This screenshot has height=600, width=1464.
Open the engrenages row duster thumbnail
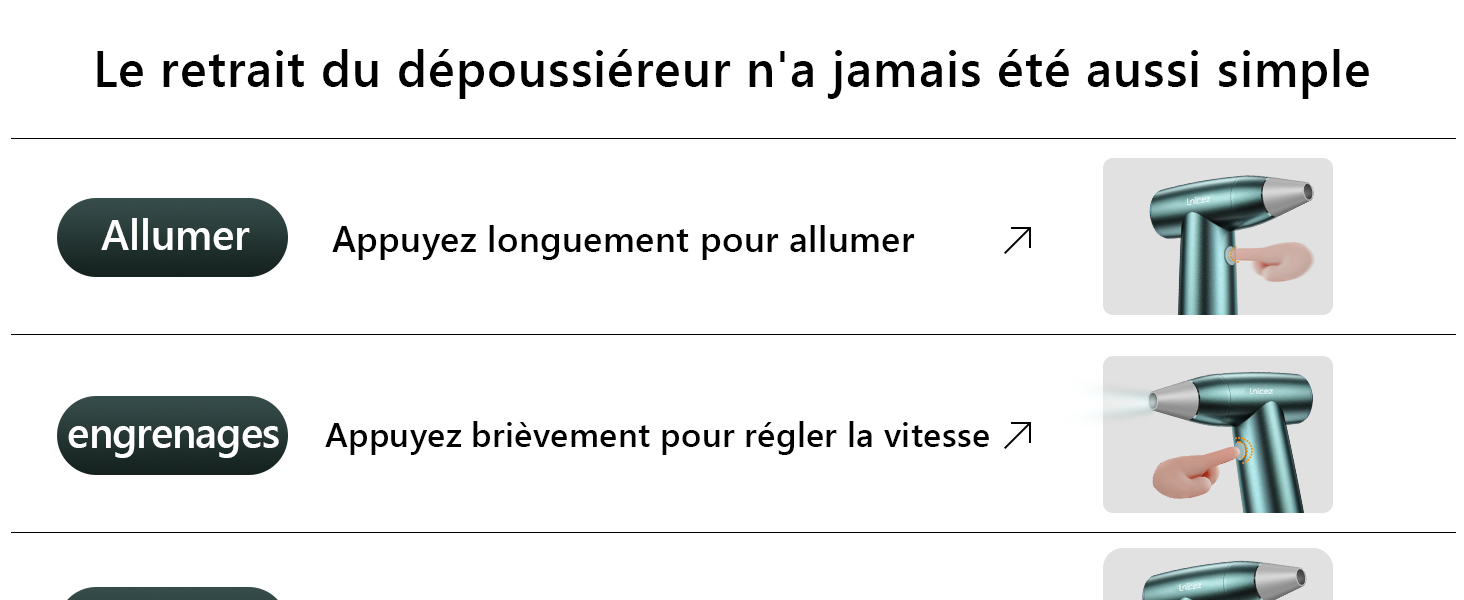(1217, 435)
